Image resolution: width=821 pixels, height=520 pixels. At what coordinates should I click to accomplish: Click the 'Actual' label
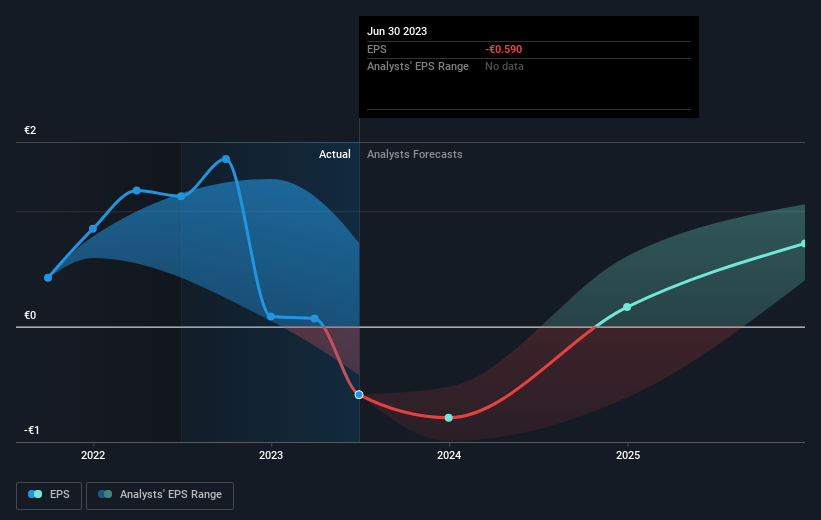click(x=335, y=154)
